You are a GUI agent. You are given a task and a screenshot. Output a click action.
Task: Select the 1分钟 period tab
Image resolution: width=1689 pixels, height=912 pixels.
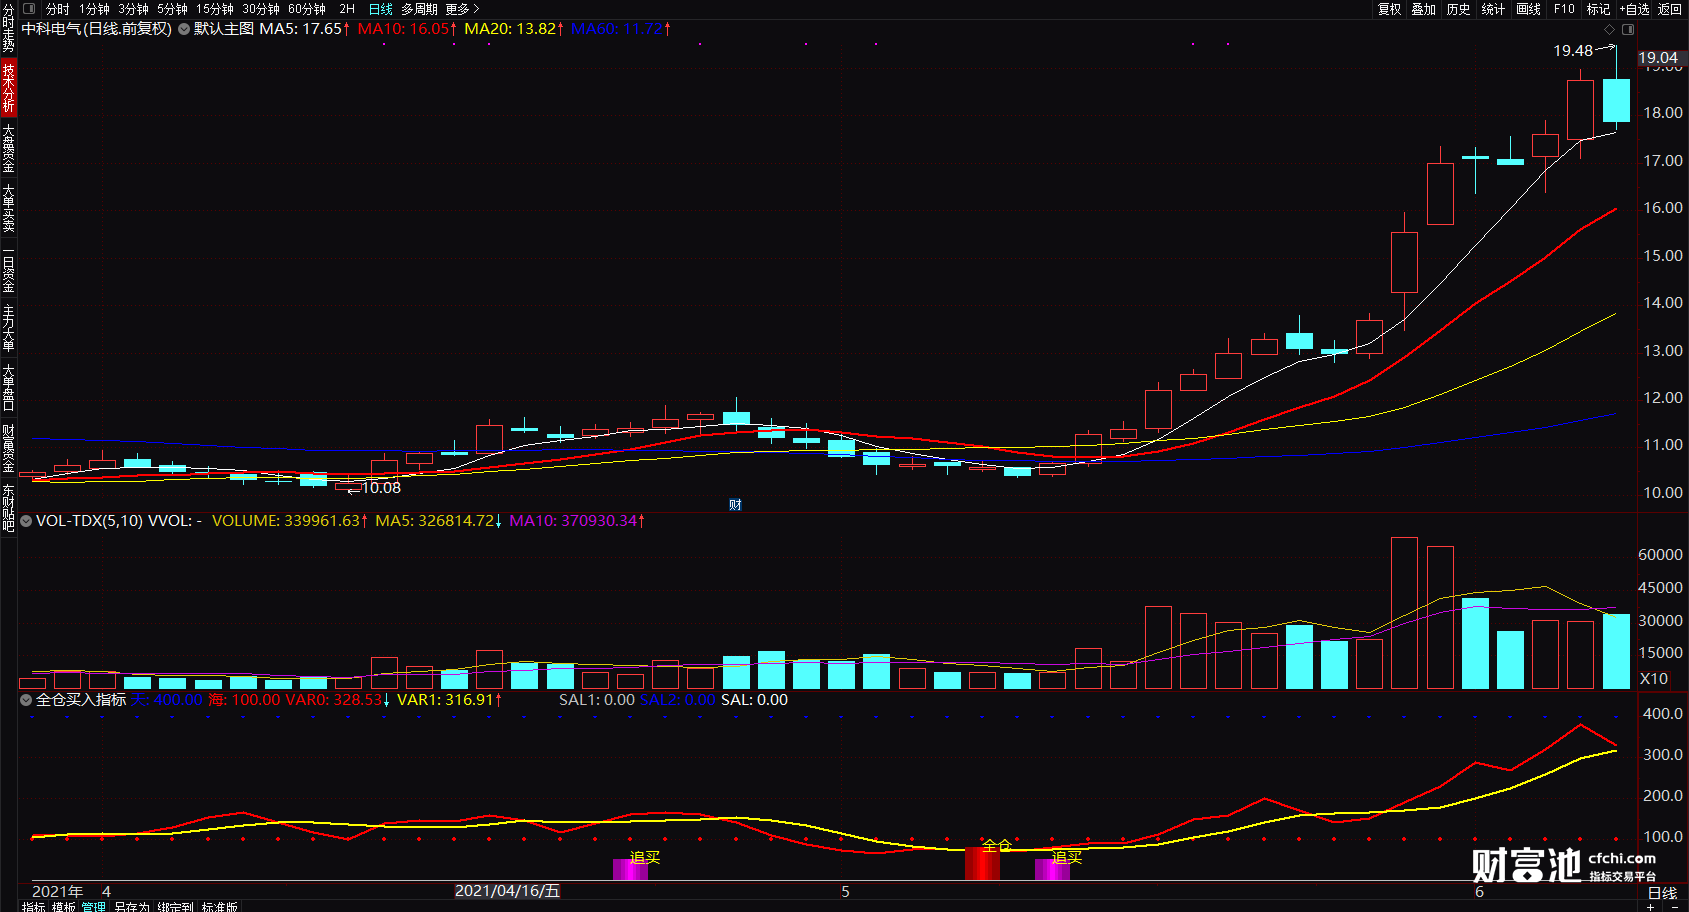(95, 9)
